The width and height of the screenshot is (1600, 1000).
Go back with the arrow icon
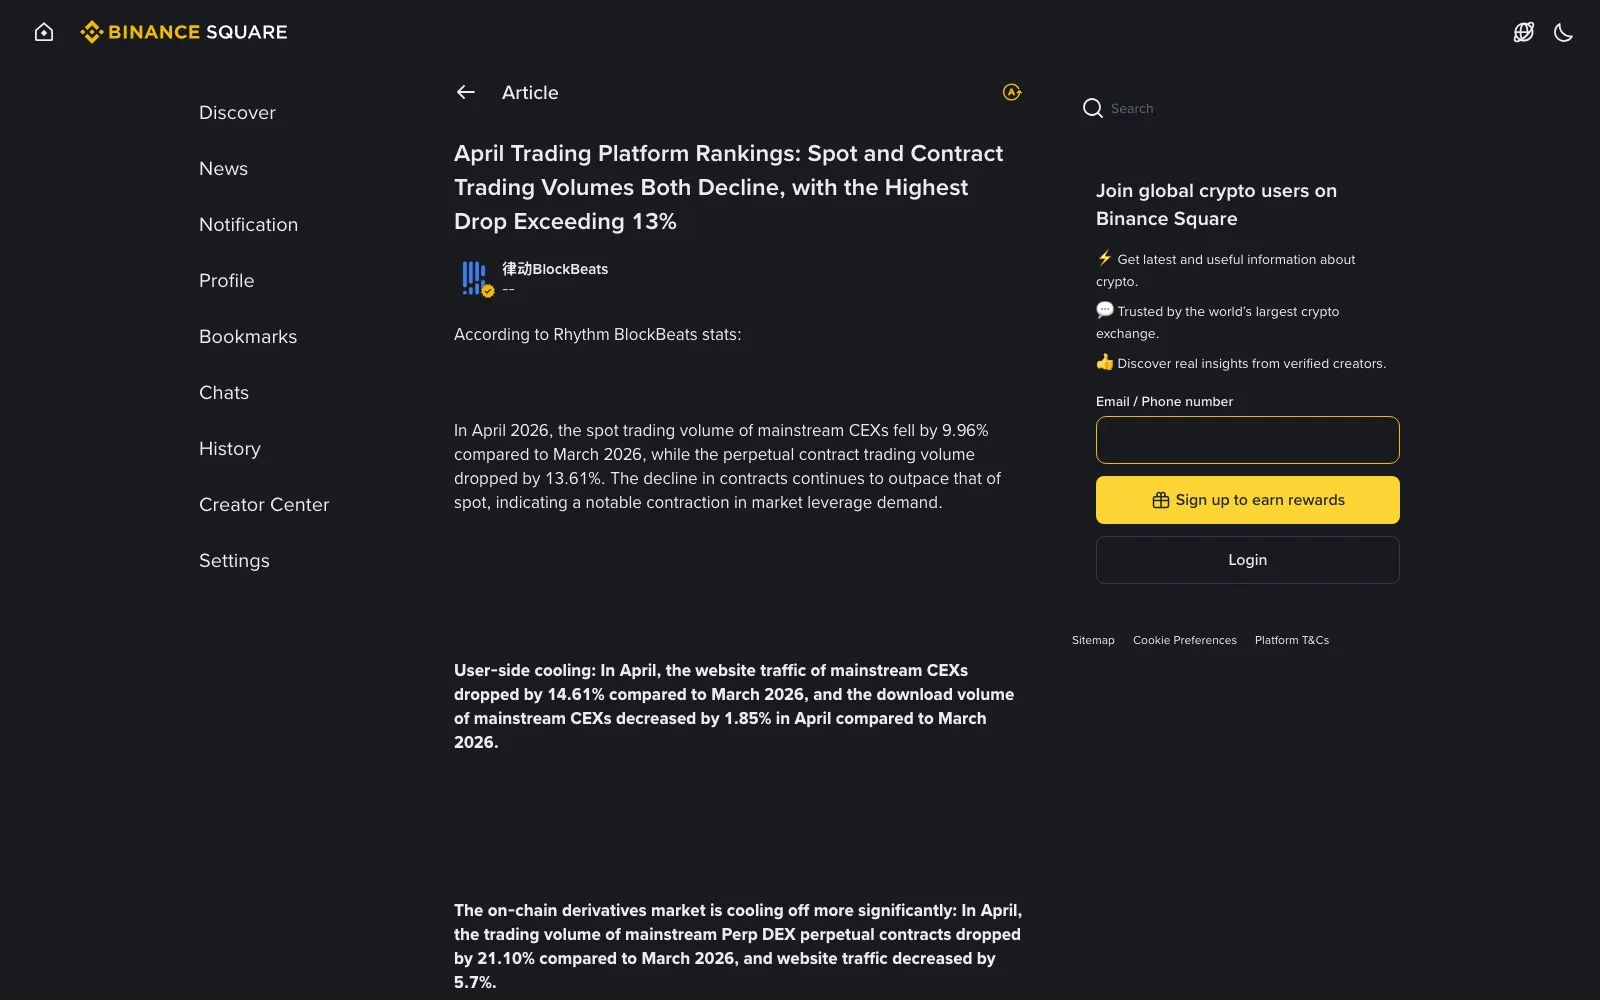click(x=466, y=92)
